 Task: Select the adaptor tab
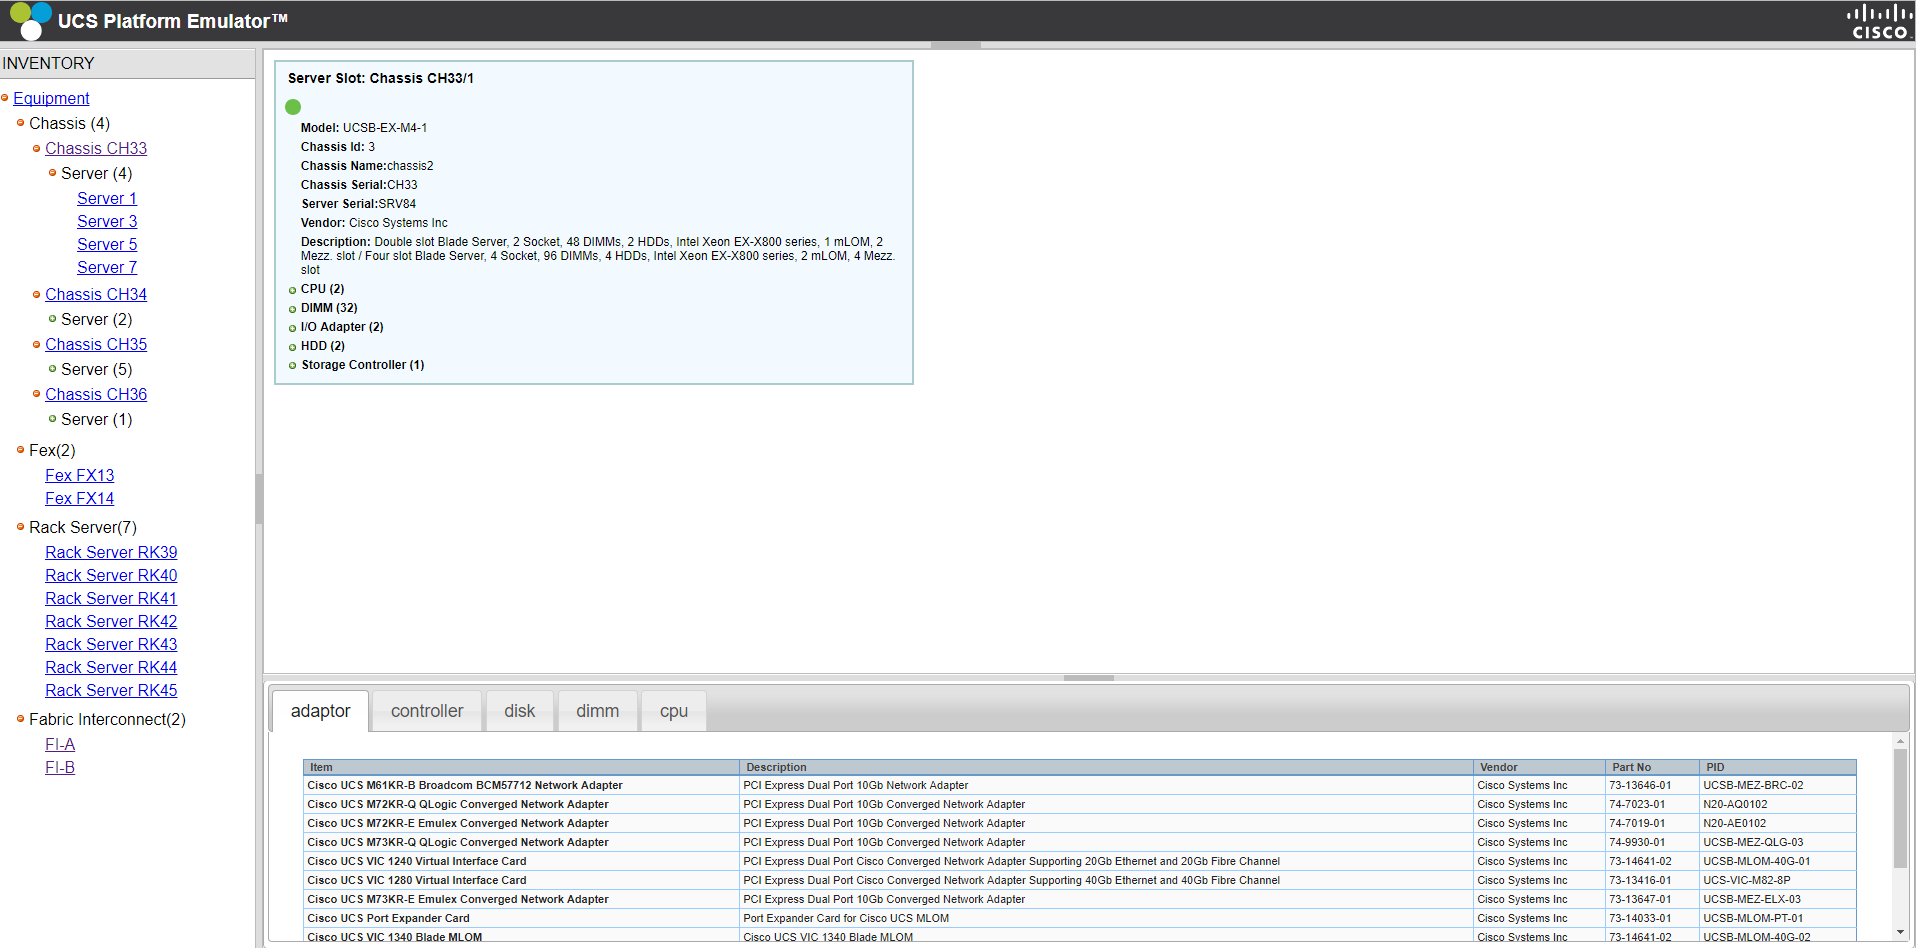(320, 711)
